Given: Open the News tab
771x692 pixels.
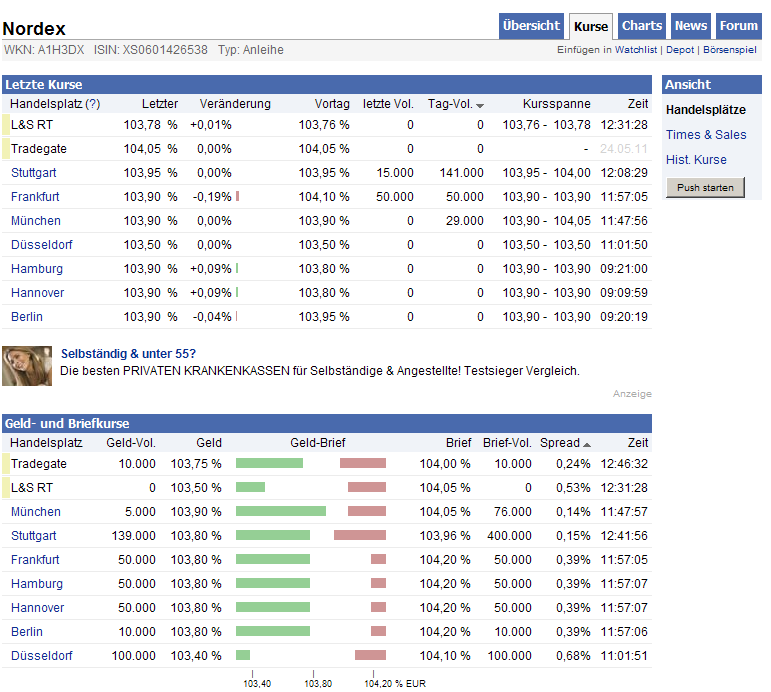Looking at the screenshot, I should pos(691,26).
